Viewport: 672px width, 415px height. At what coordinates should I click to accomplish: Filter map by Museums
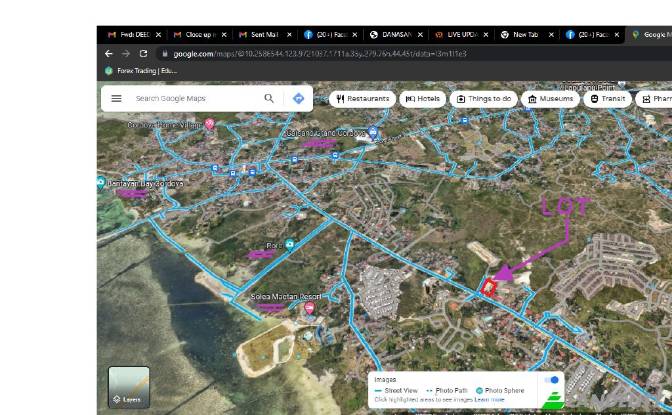(551, 99)
